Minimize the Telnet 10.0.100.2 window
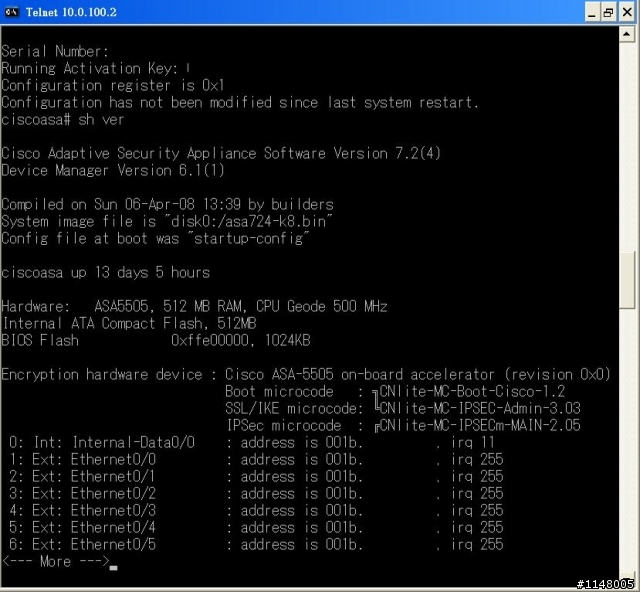This screenshot has width=640, height=592. [592, 13]
